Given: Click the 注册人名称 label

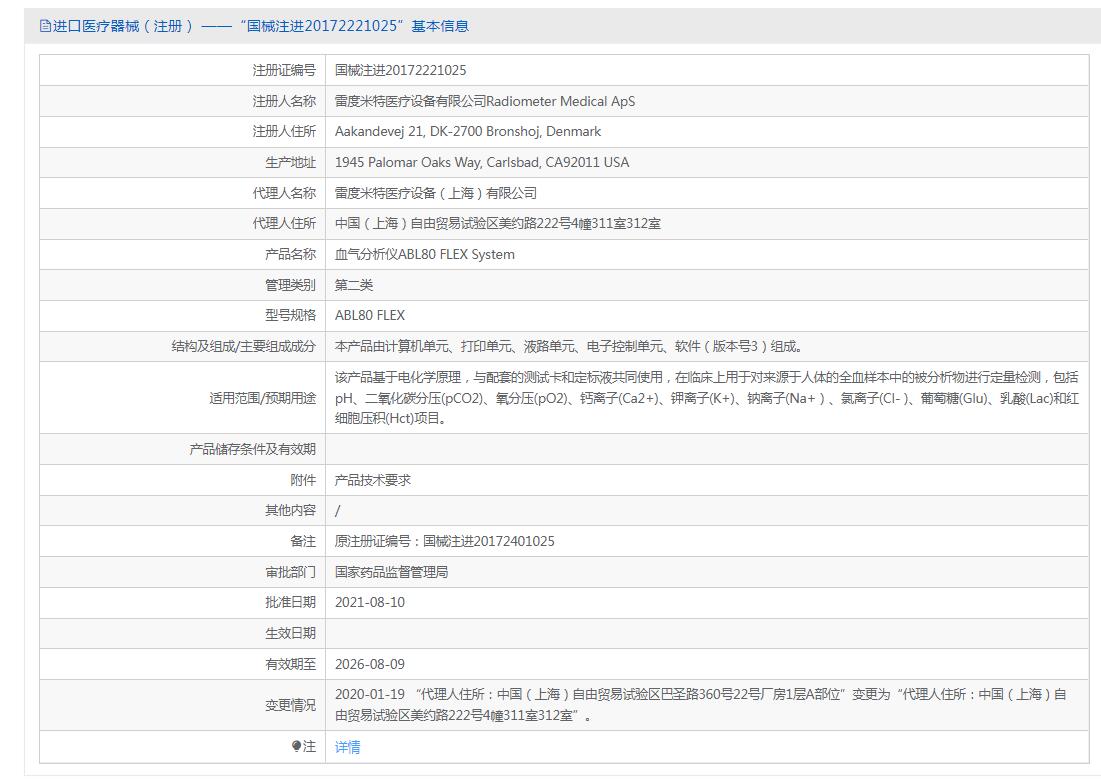Looking at the screenshot, I should [284, 101].
